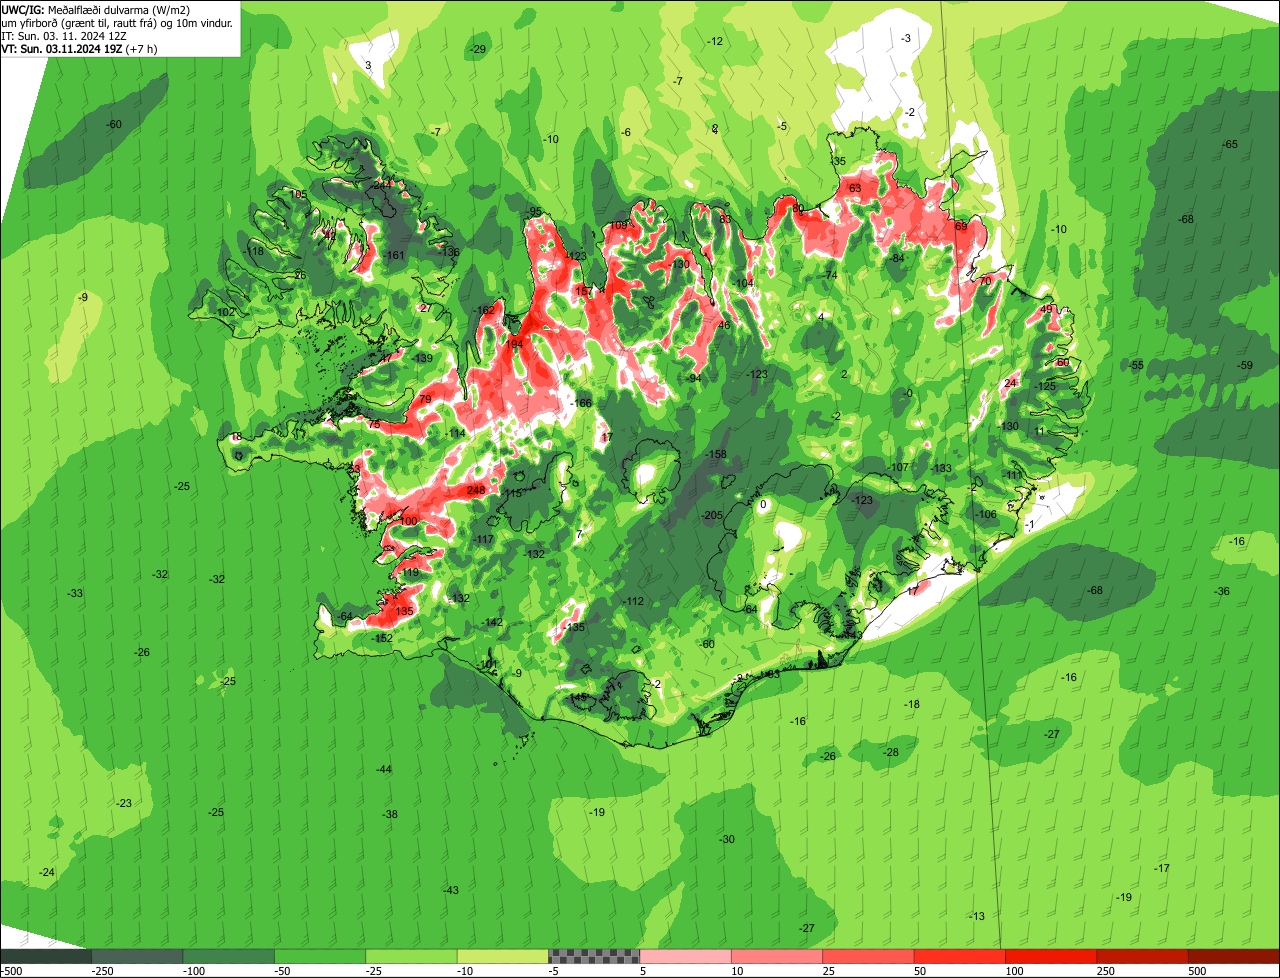Click the map value '-106'
Image resolution: width=1280 pixels, height=978 pixels.
986,514
